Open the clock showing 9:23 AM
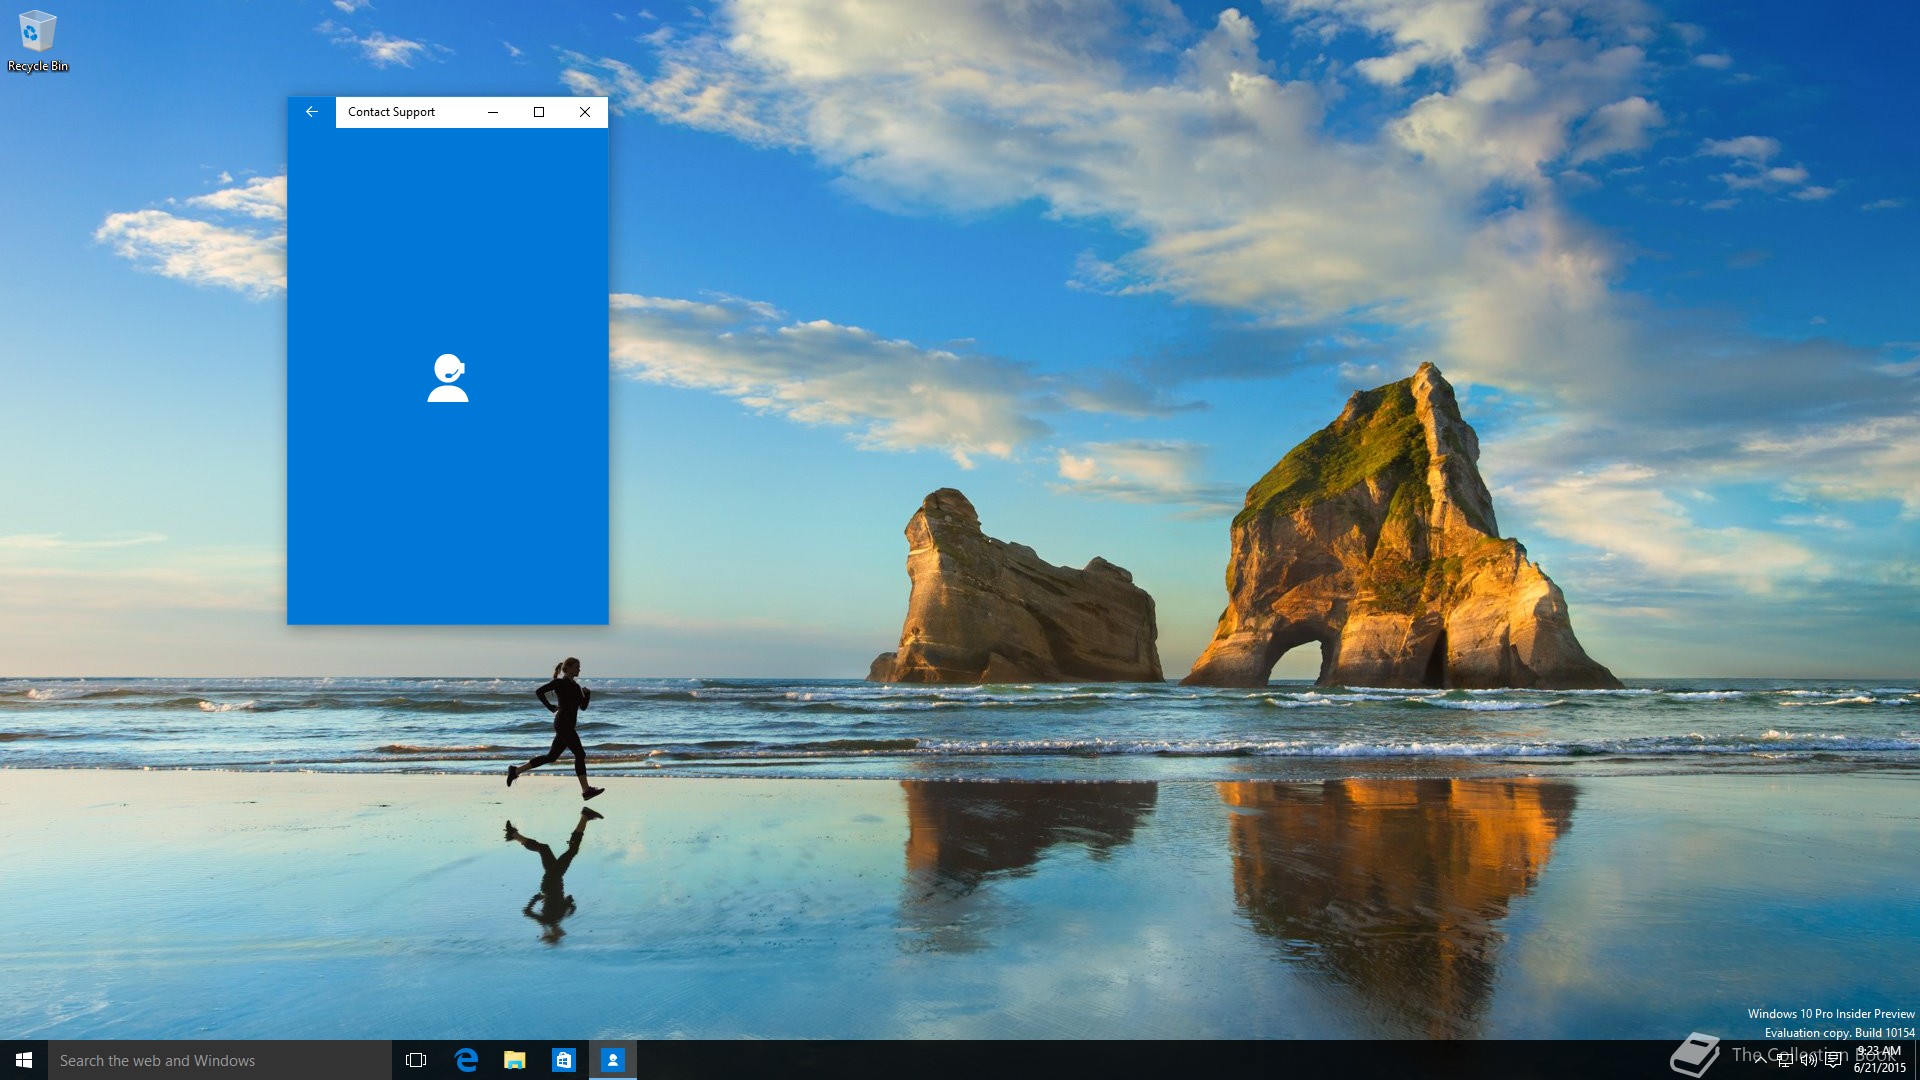Screen dimensions: 1920x1080 pos(1879,1060)
